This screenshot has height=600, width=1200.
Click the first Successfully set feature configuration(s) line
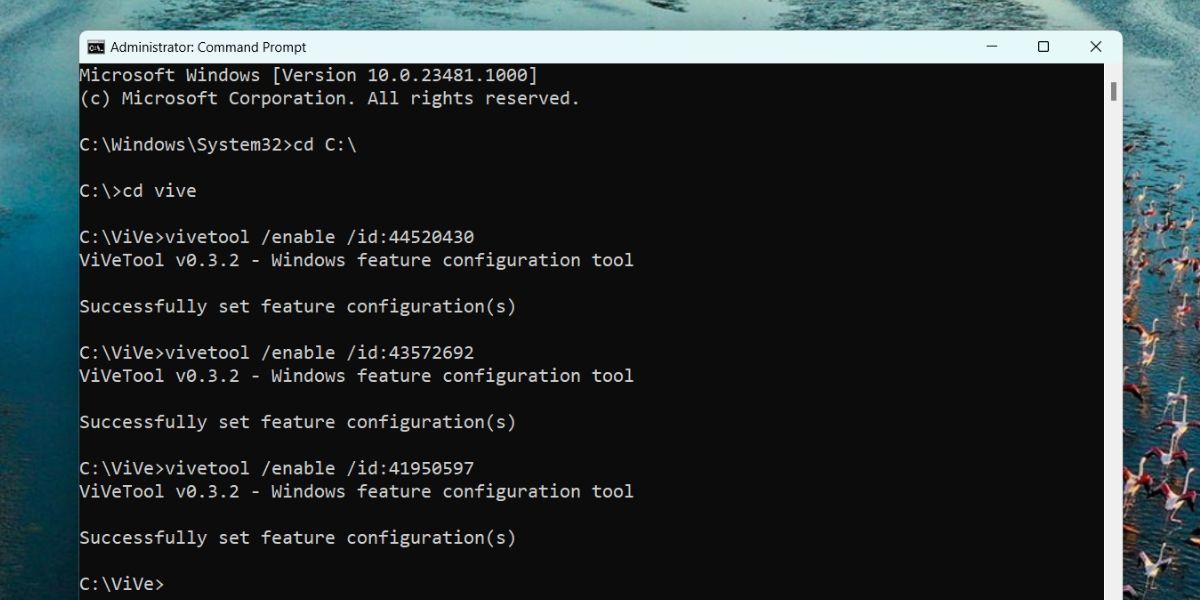click(297, 306)
